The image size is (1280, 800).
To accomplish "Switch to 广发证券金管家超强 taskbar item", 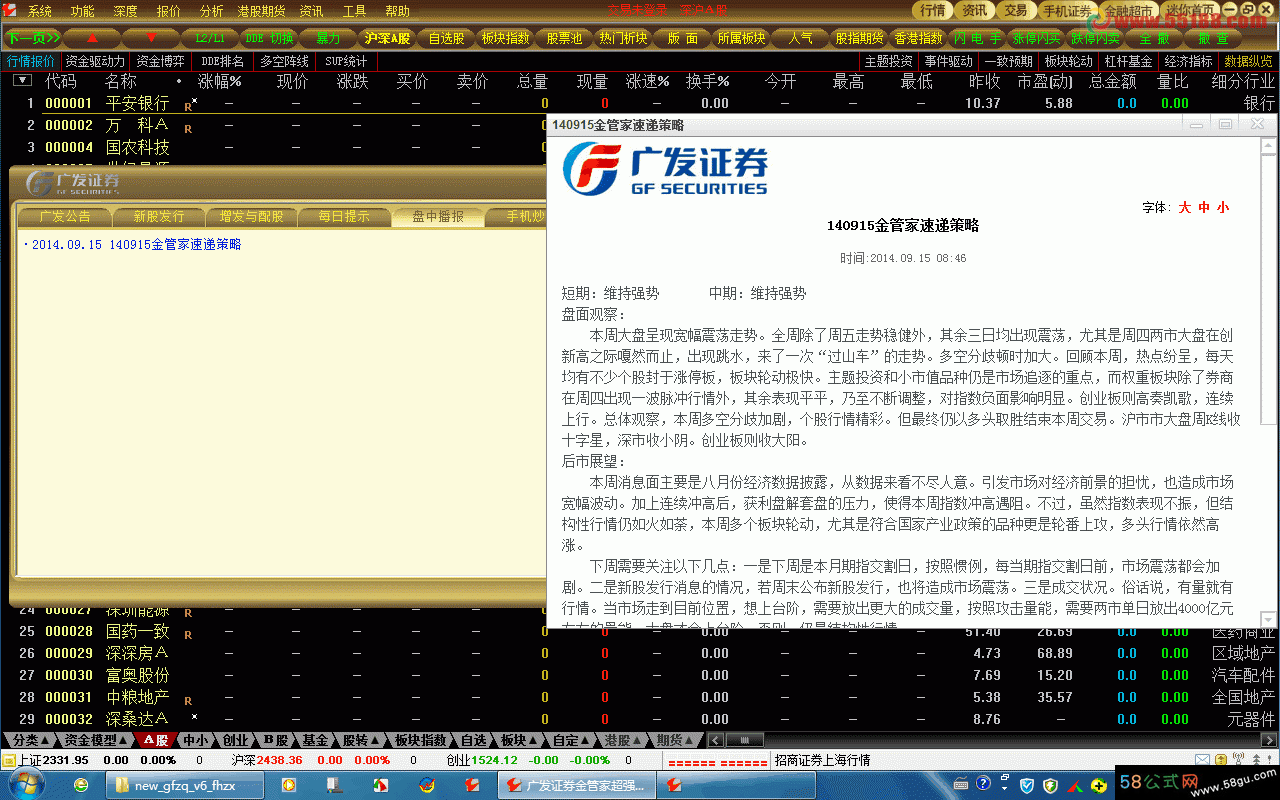I will click(577, 785).
